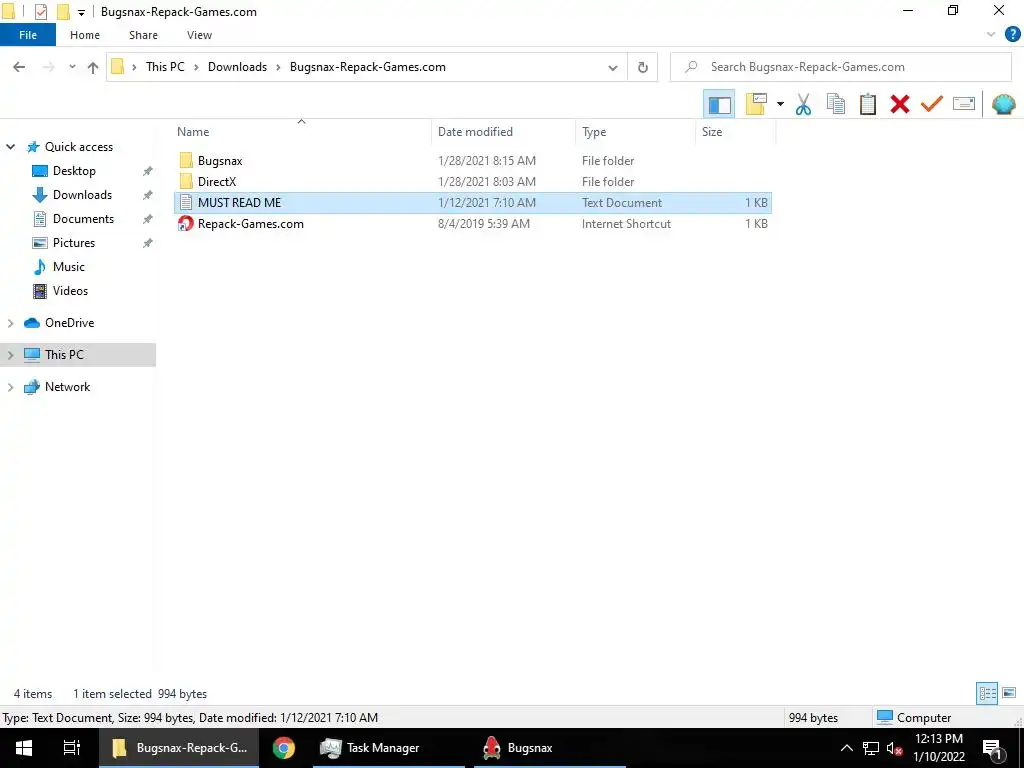The image size is (1024, 768).
Task: Open the Home ribbon tab
Action: (x=85, y=35)
